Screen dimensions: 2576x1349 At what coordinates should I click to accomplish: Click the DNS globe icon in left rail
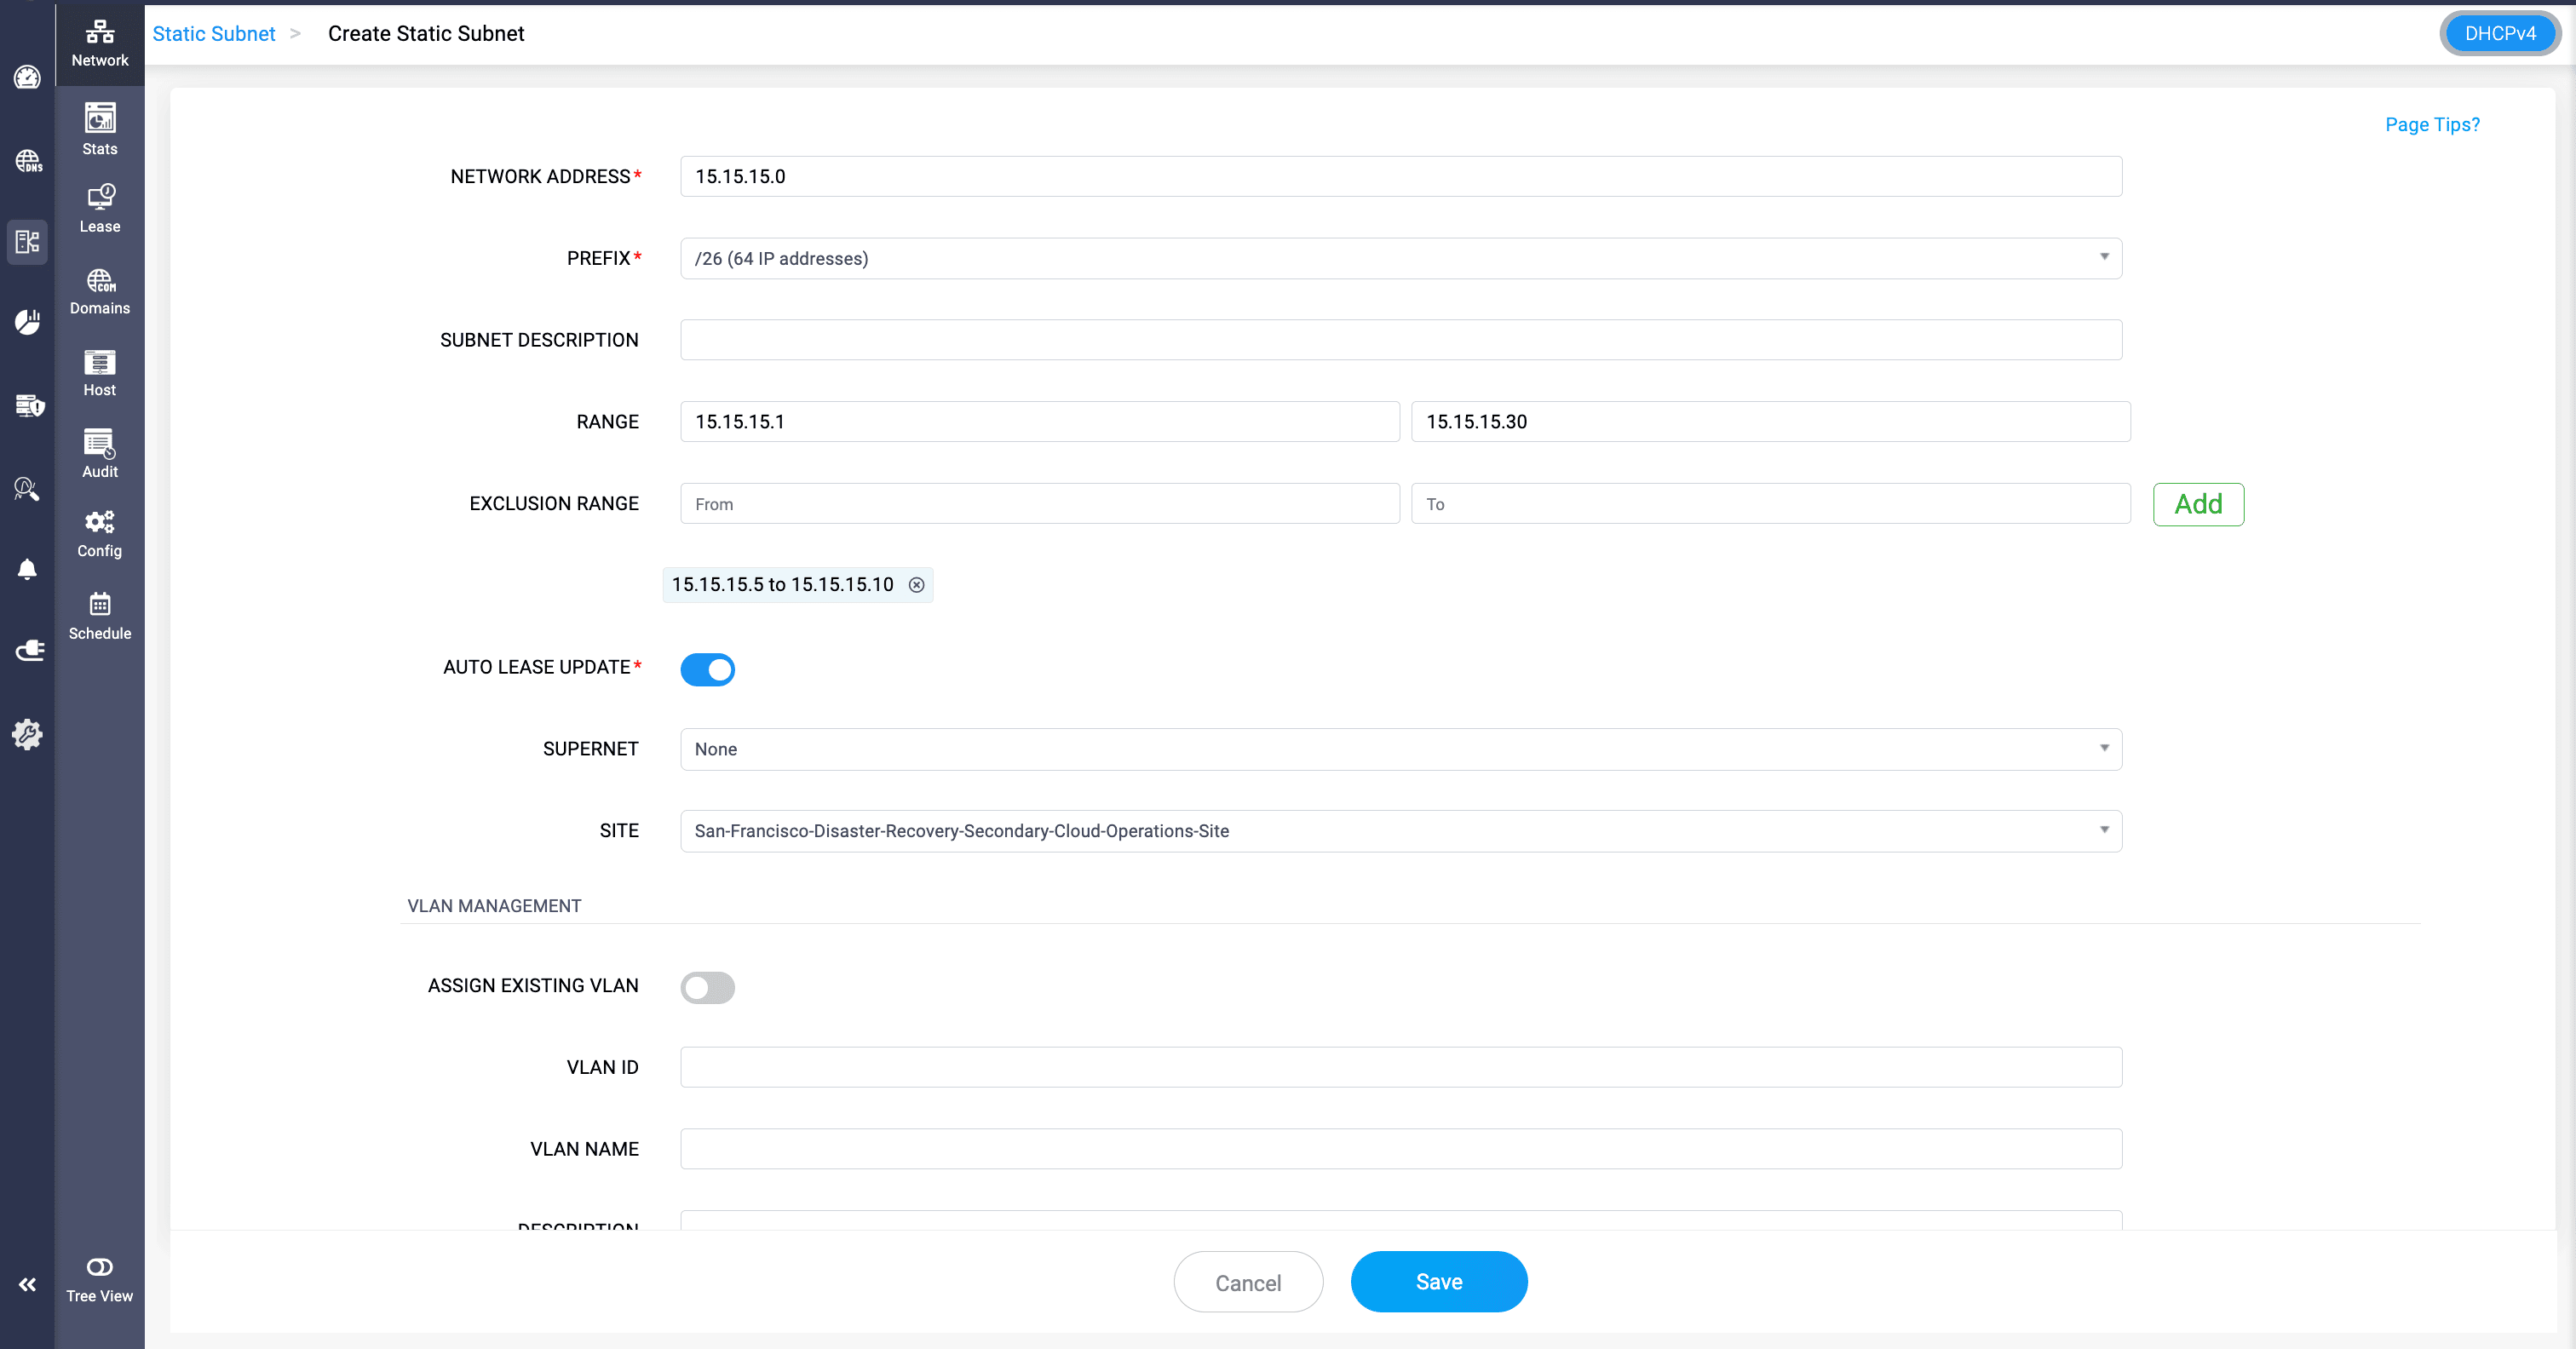point(27,161)
